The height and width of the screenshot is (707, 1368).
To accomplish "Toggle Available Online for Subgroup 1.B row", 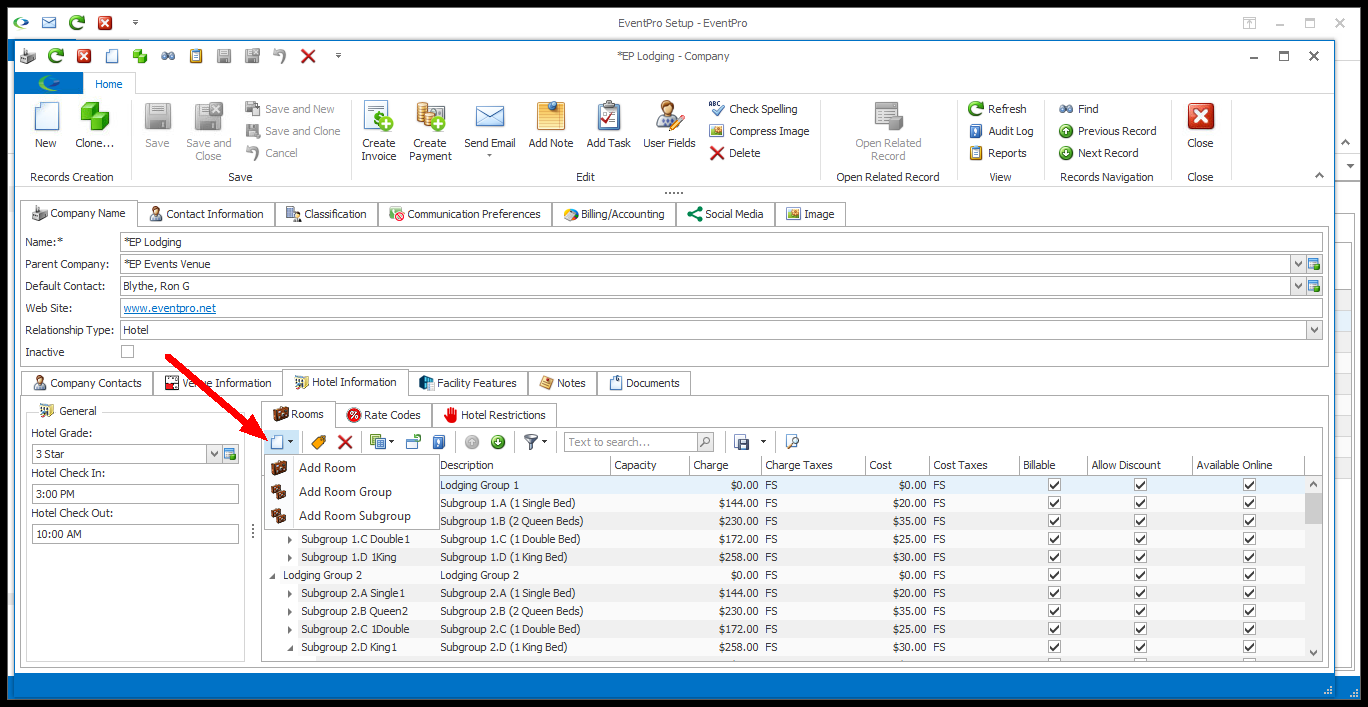I will pos(1249,521).
